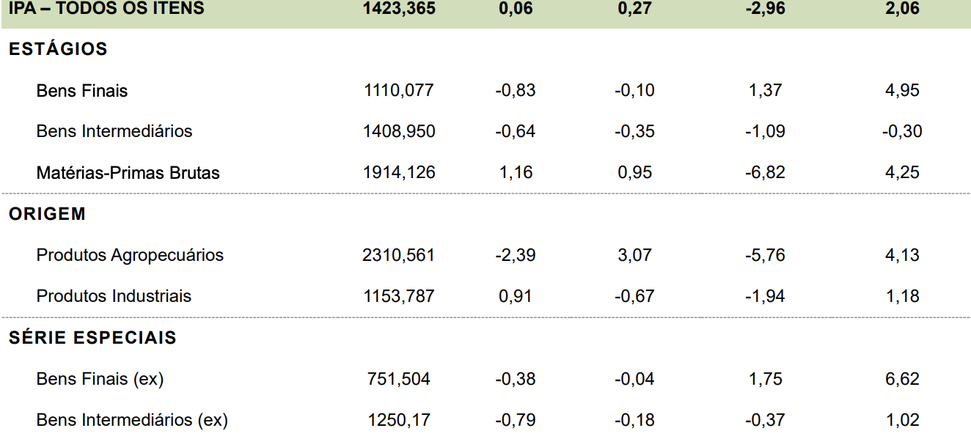Select the value -6,82

(765, 172)
